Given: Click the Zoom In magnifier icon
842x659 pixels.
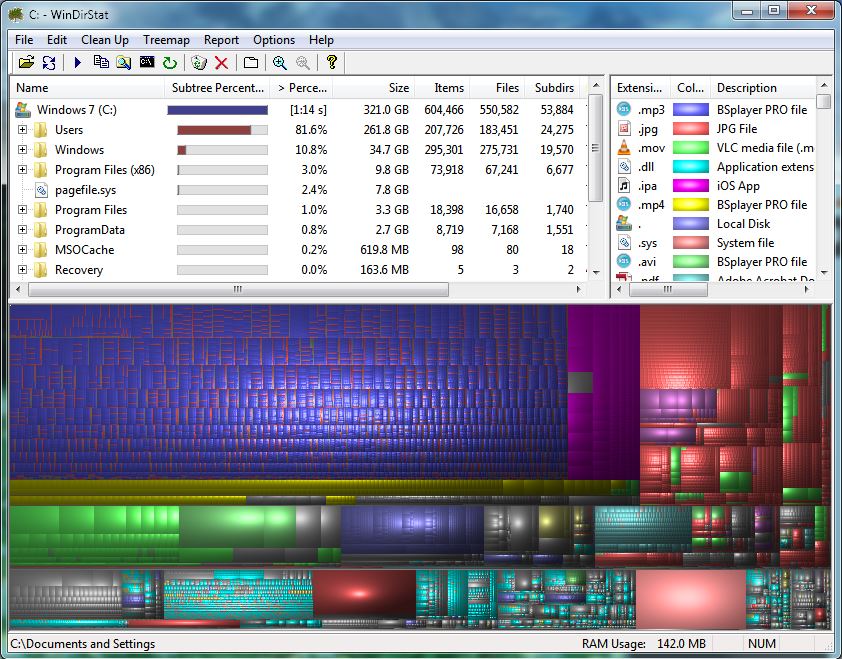Looking at the screenshot, I should coord(279,63).
